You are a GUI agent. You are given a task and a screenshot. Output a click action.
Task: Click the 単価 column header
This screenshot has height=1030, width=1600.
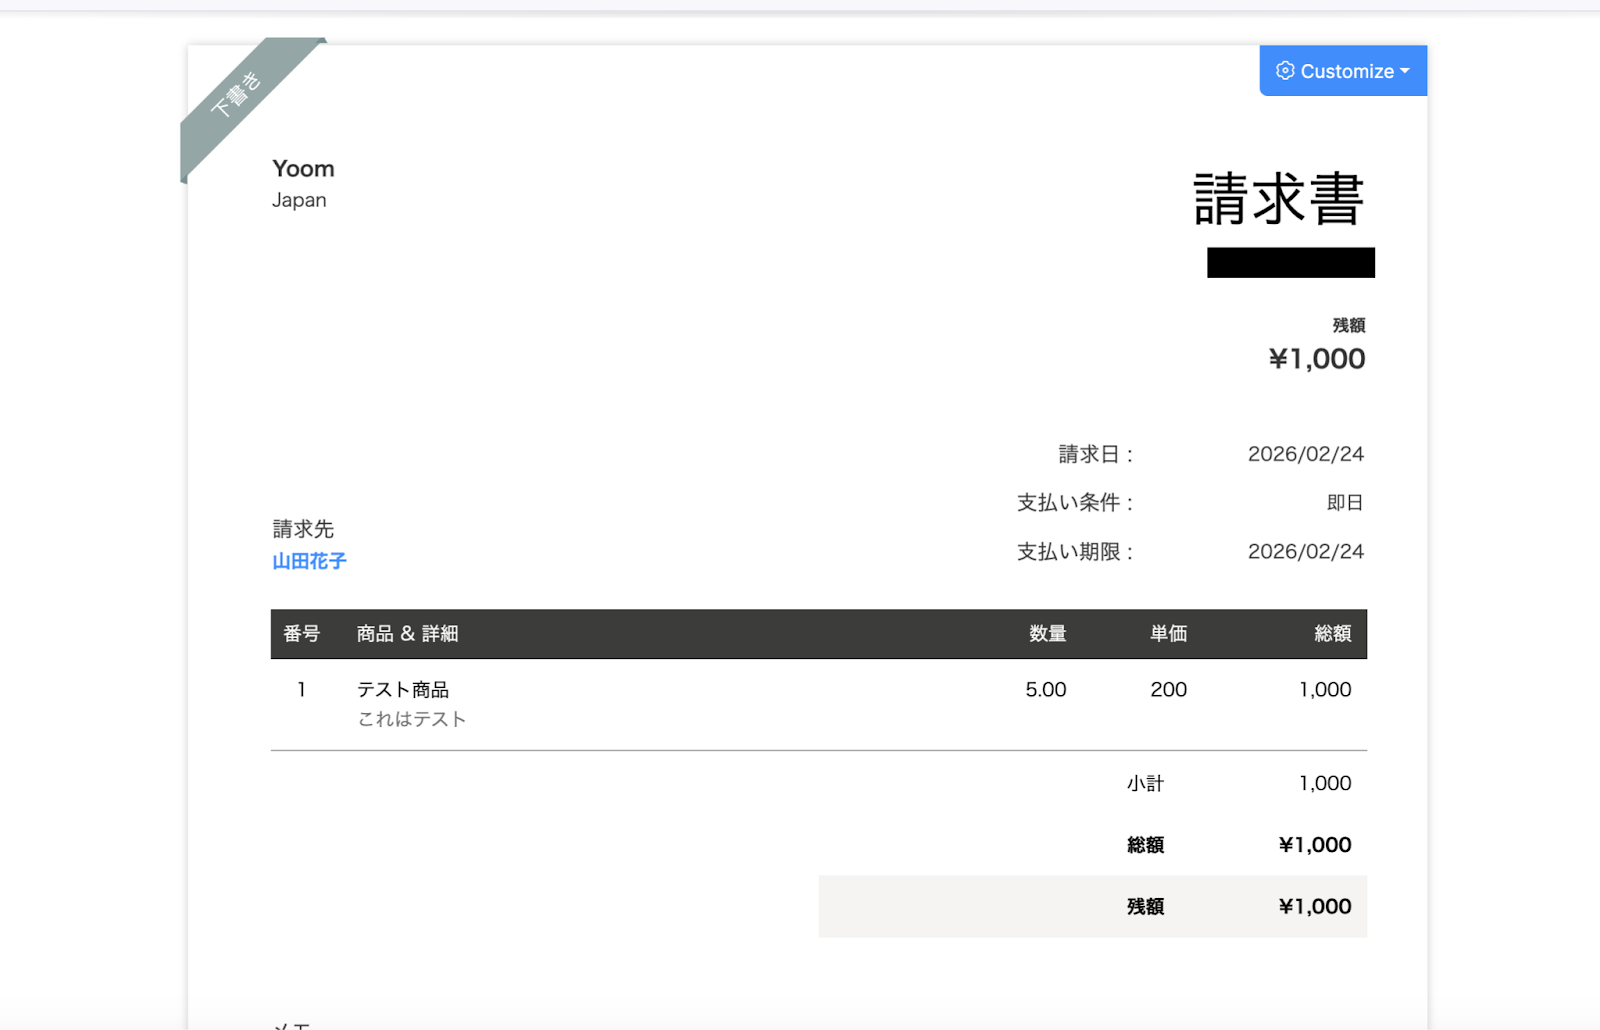1168,634
